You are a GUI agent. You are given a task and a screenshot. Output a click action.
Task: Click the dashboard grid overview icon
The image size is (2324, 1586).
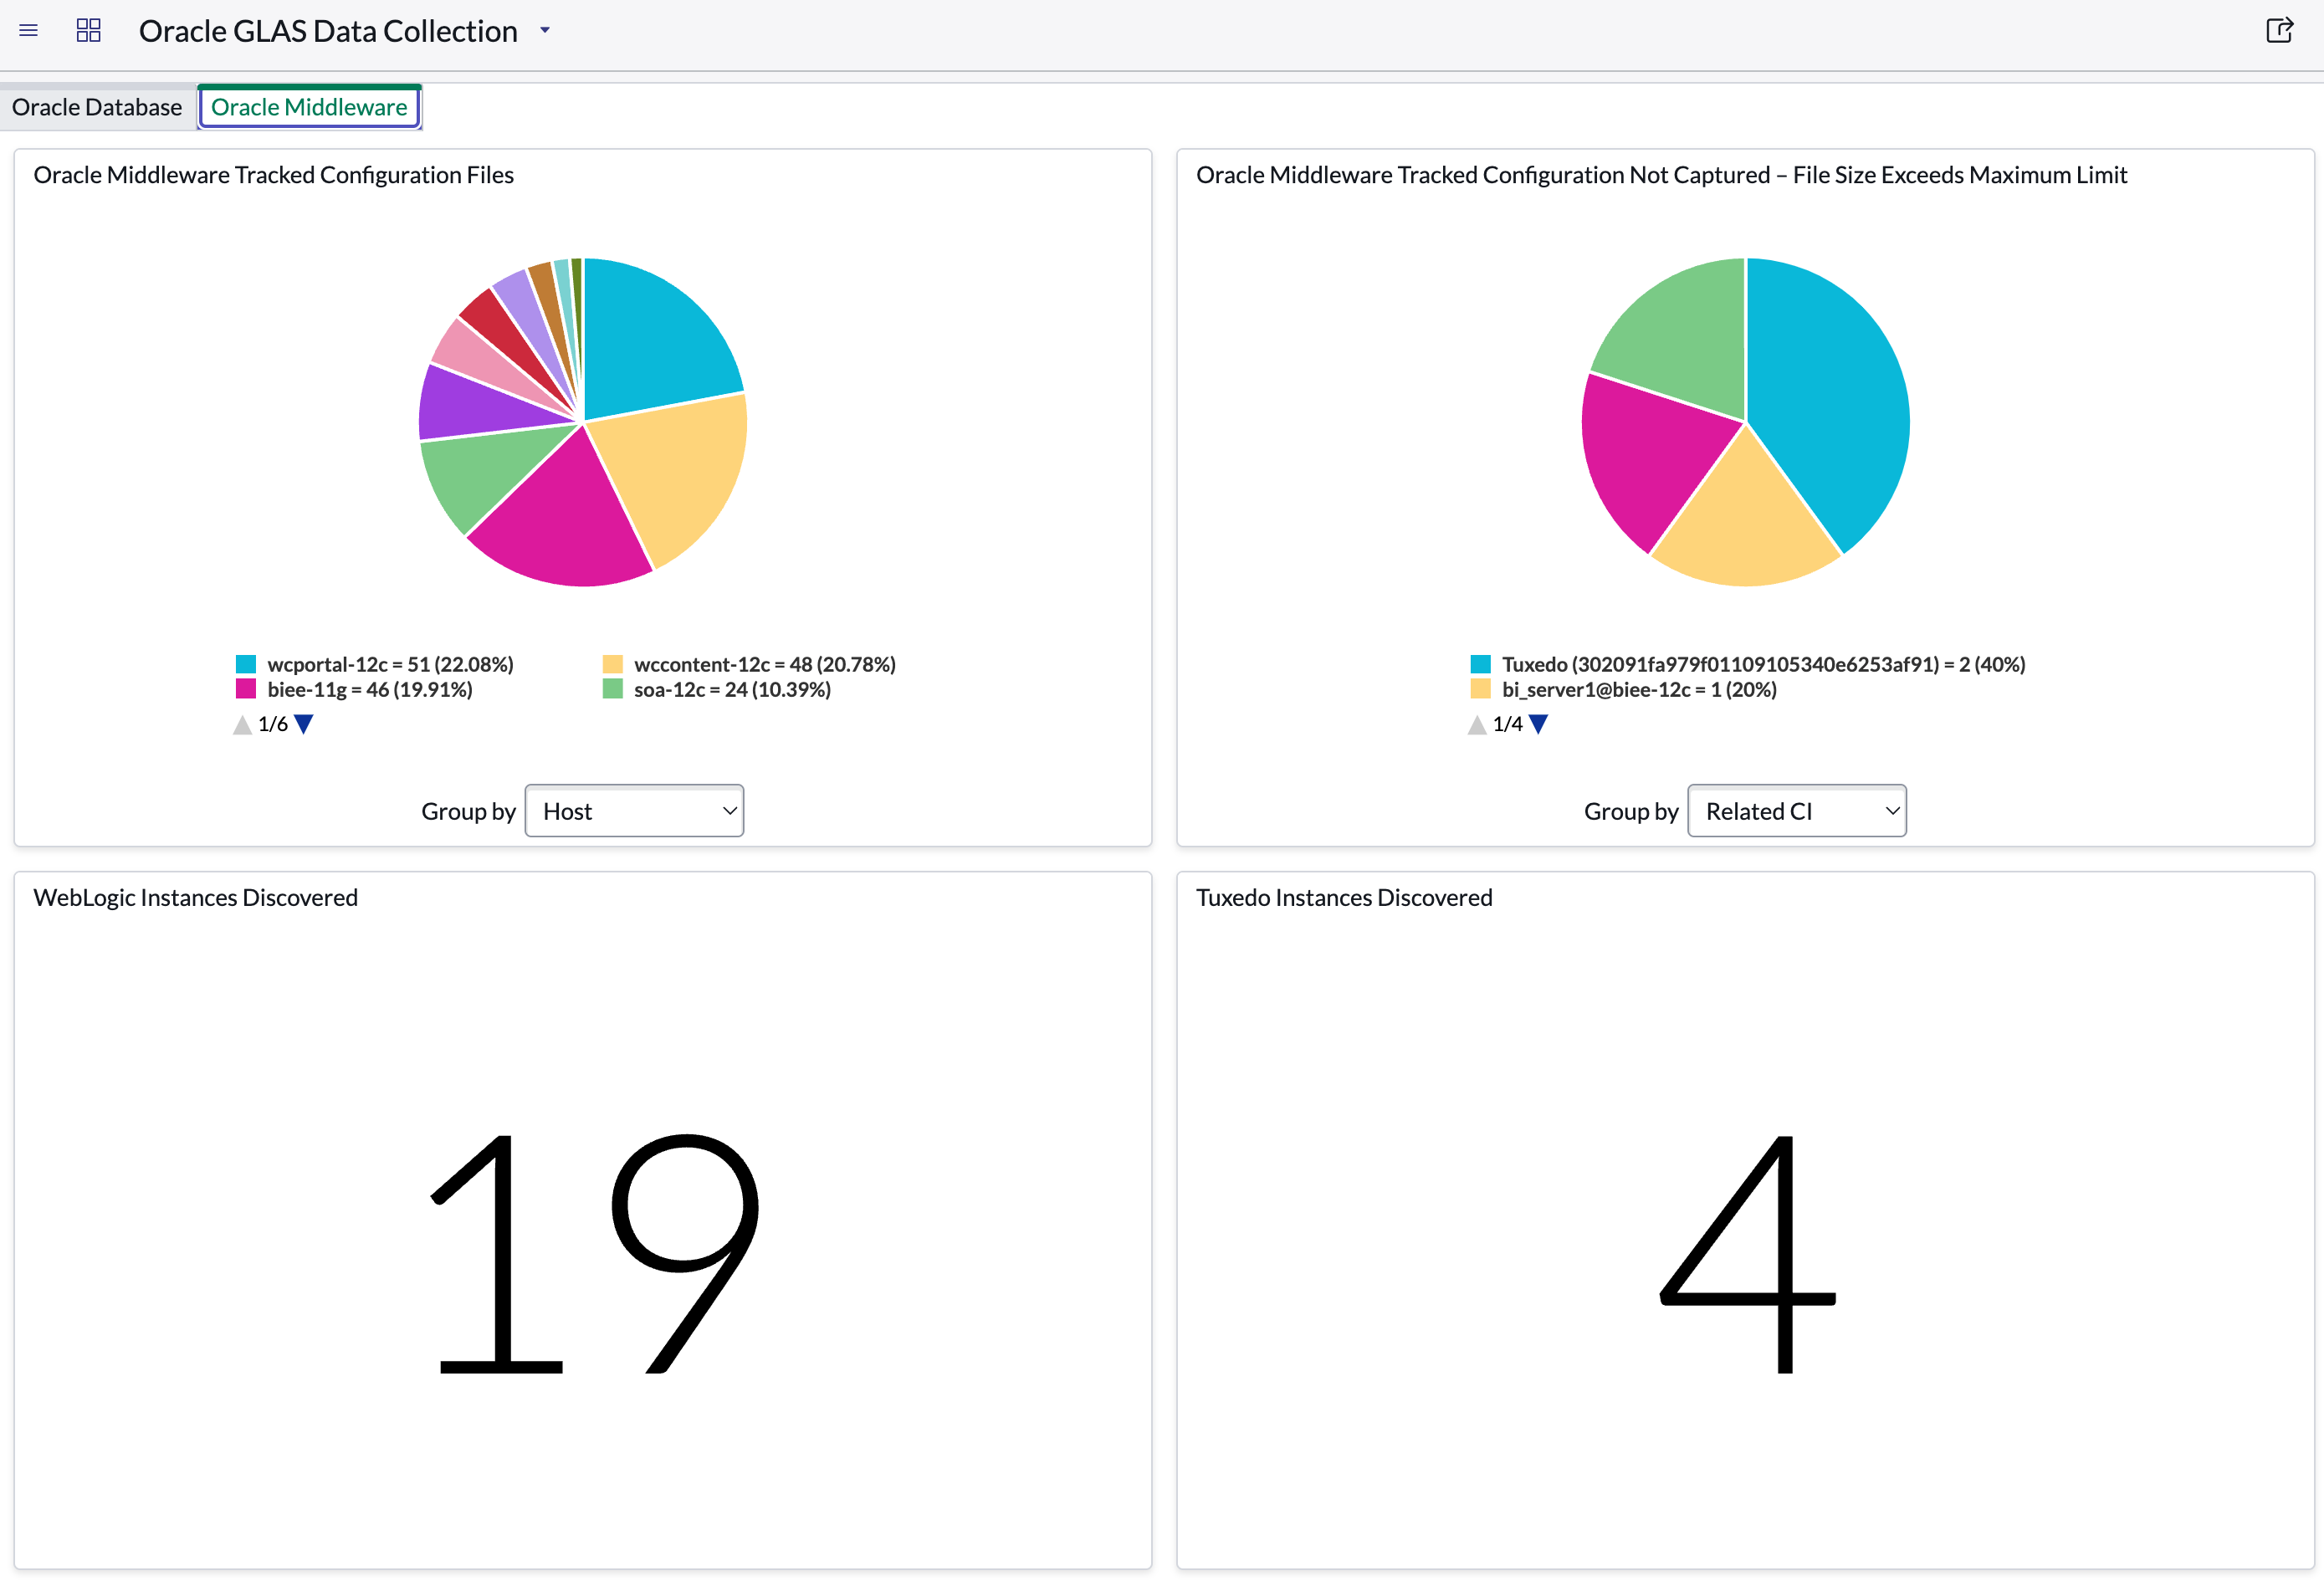(x=88, y=31)
